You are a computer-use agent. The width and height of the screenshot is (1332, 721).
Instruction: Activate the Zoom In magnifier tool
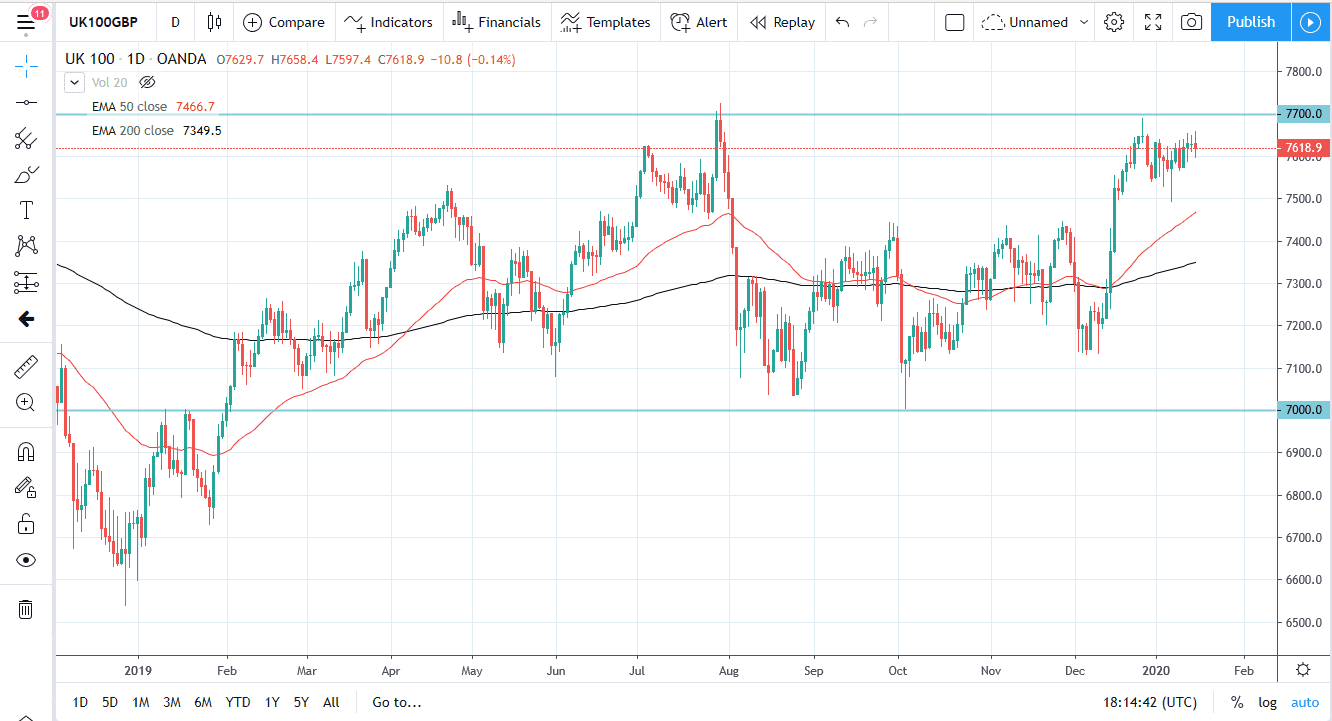point(26,402)
